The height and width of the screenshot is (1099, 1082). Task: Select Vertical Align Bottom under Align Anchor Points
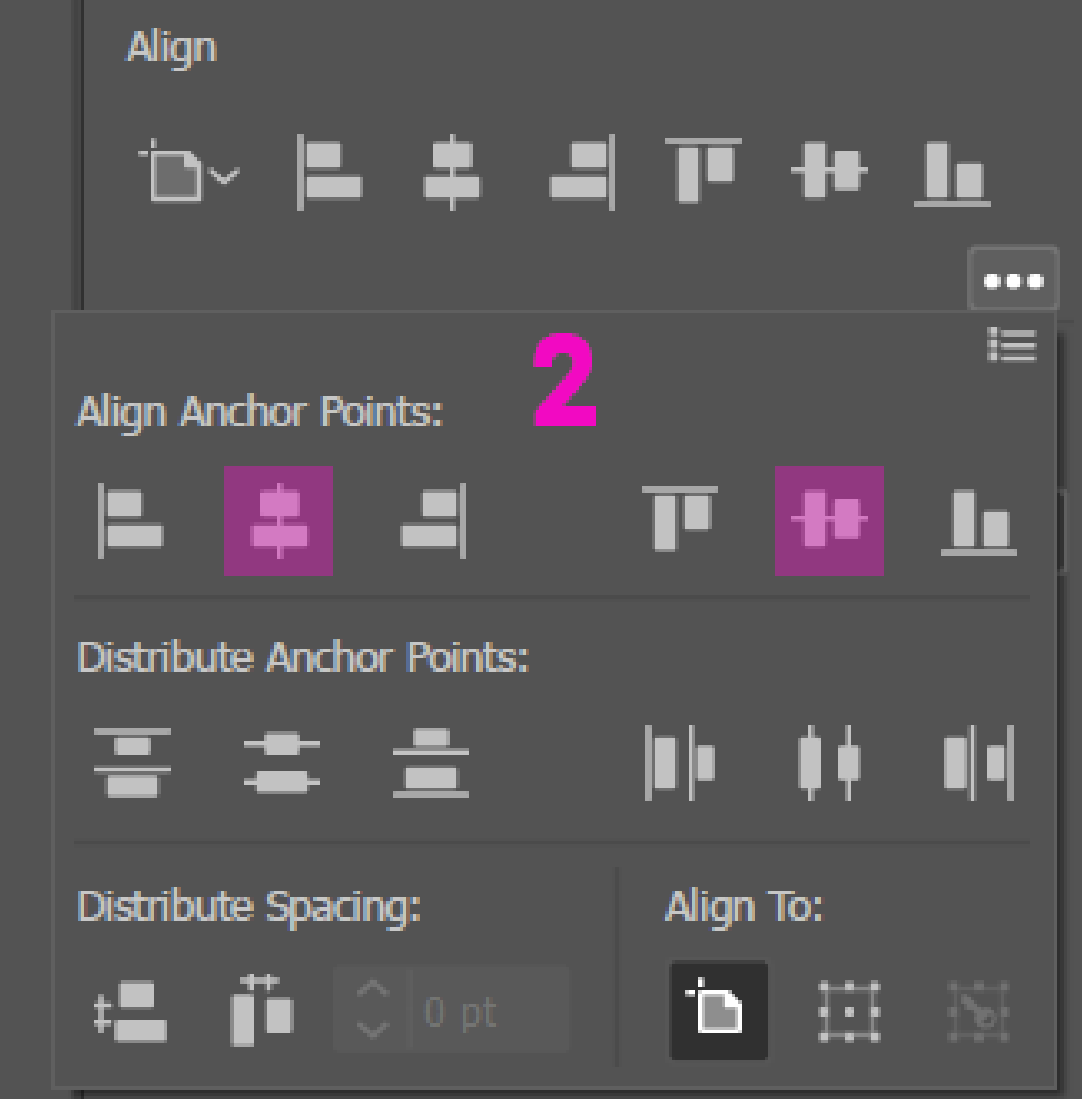(x=977, y=520)
